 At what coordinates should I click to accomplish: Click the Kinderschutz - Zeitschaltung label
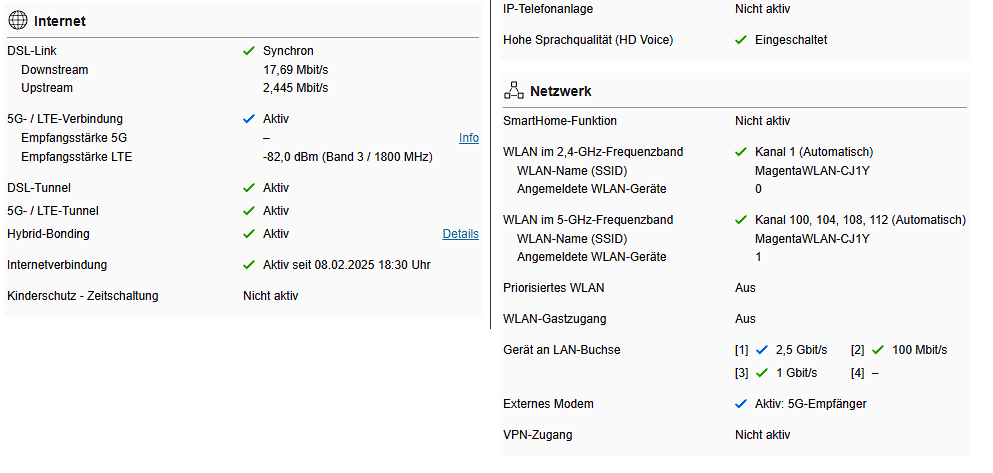tap(82, 296)
